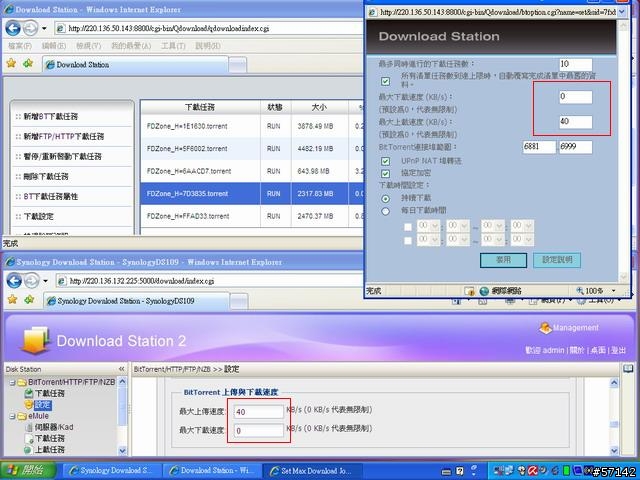Click the max download speed field in popup
Viewport: 640px width, 480px height.
[x=576, y=97]
